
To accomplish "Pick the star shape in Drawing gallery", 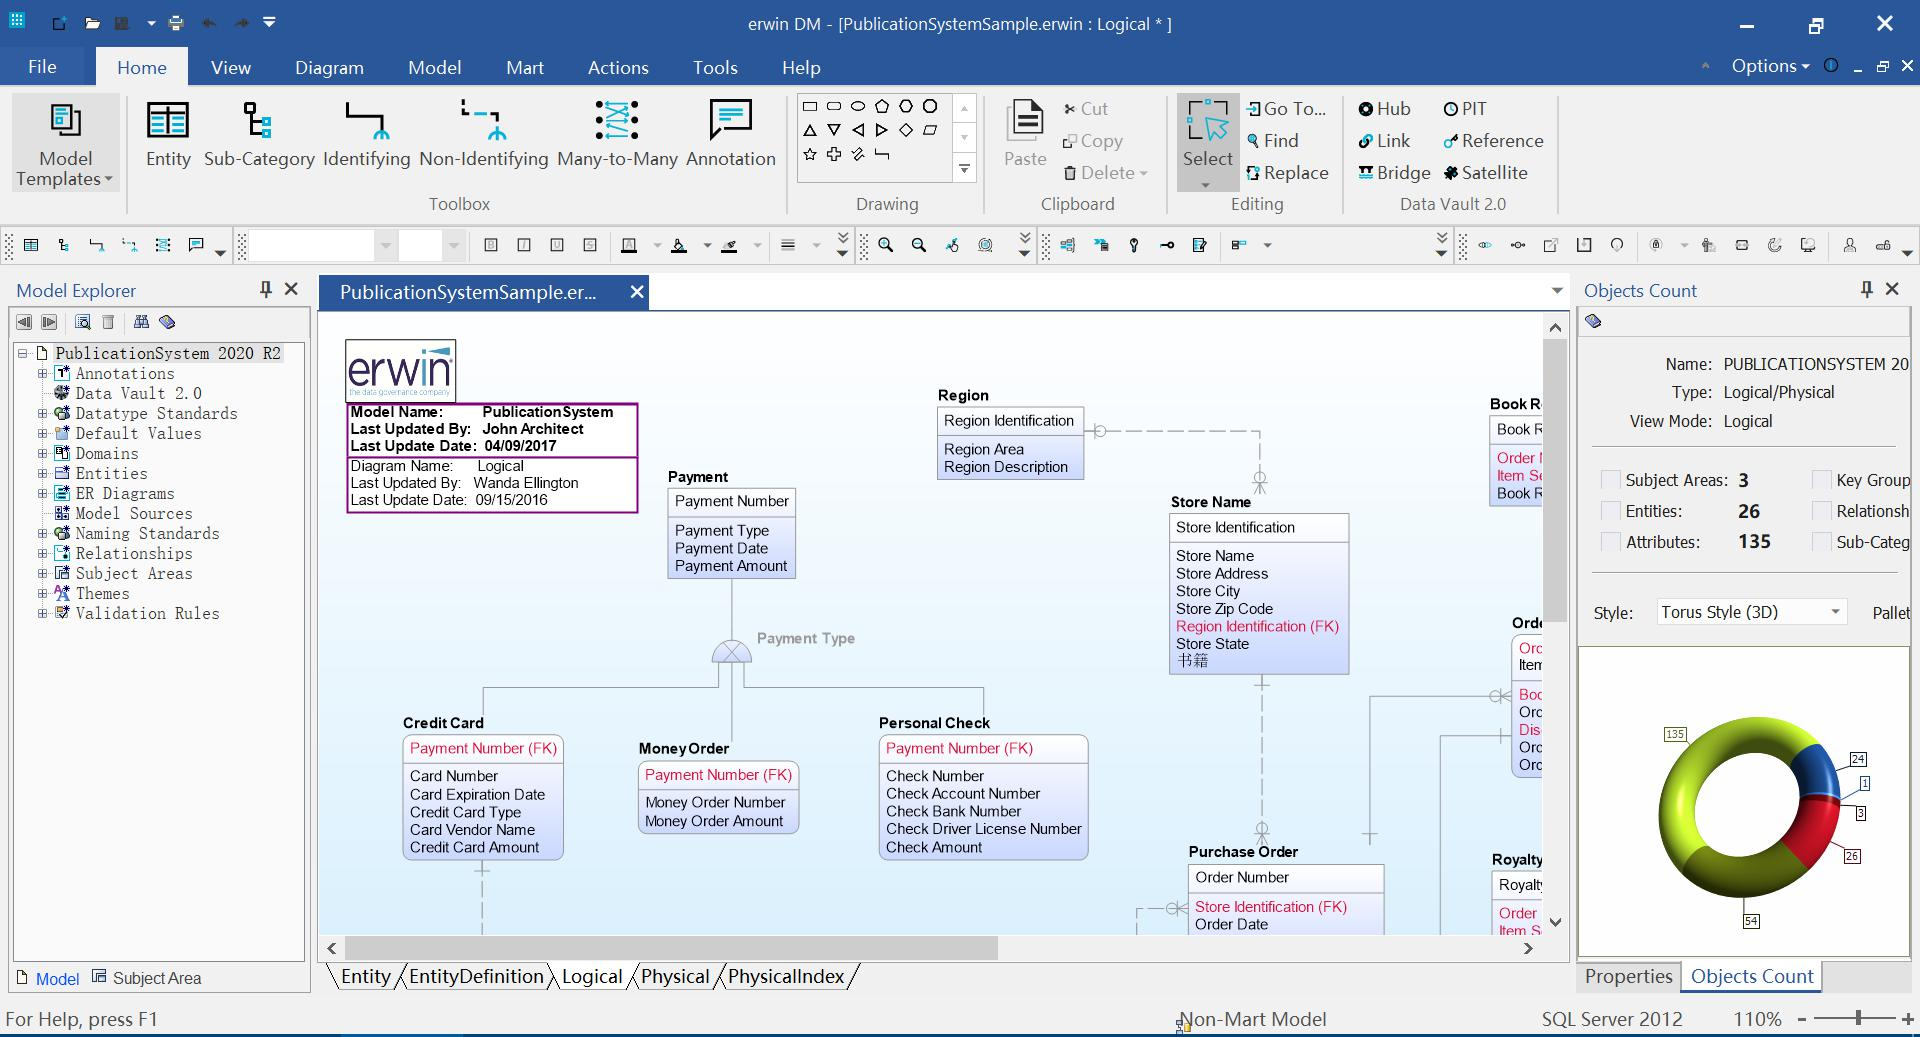I will coord(810,154).
